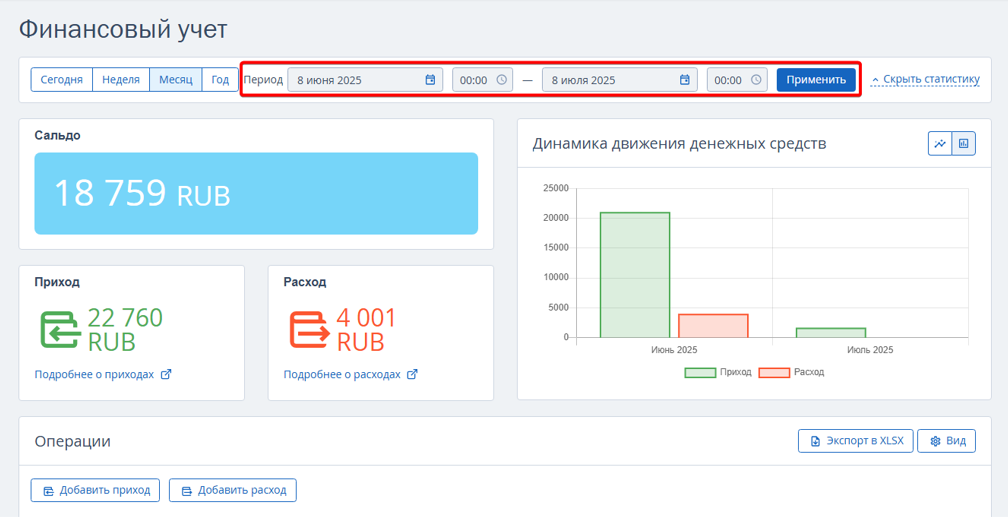Switch chart to bar graph view
Viewport: 1008px width, 517px height.
[x=964, y=143]
